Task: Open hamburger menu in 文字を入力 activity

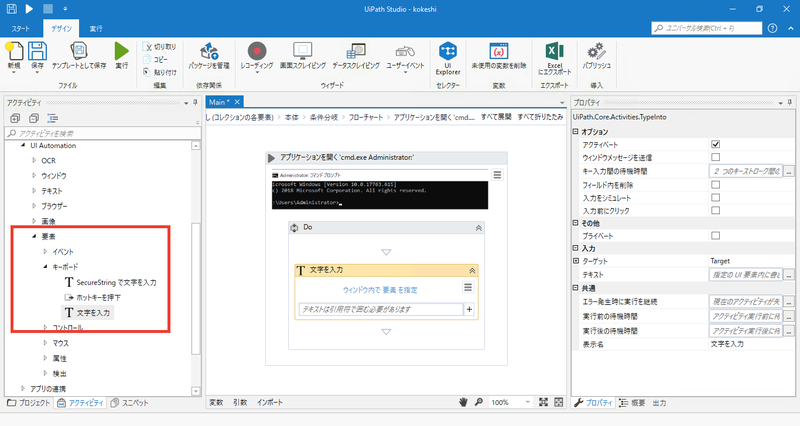Action: 468,288
